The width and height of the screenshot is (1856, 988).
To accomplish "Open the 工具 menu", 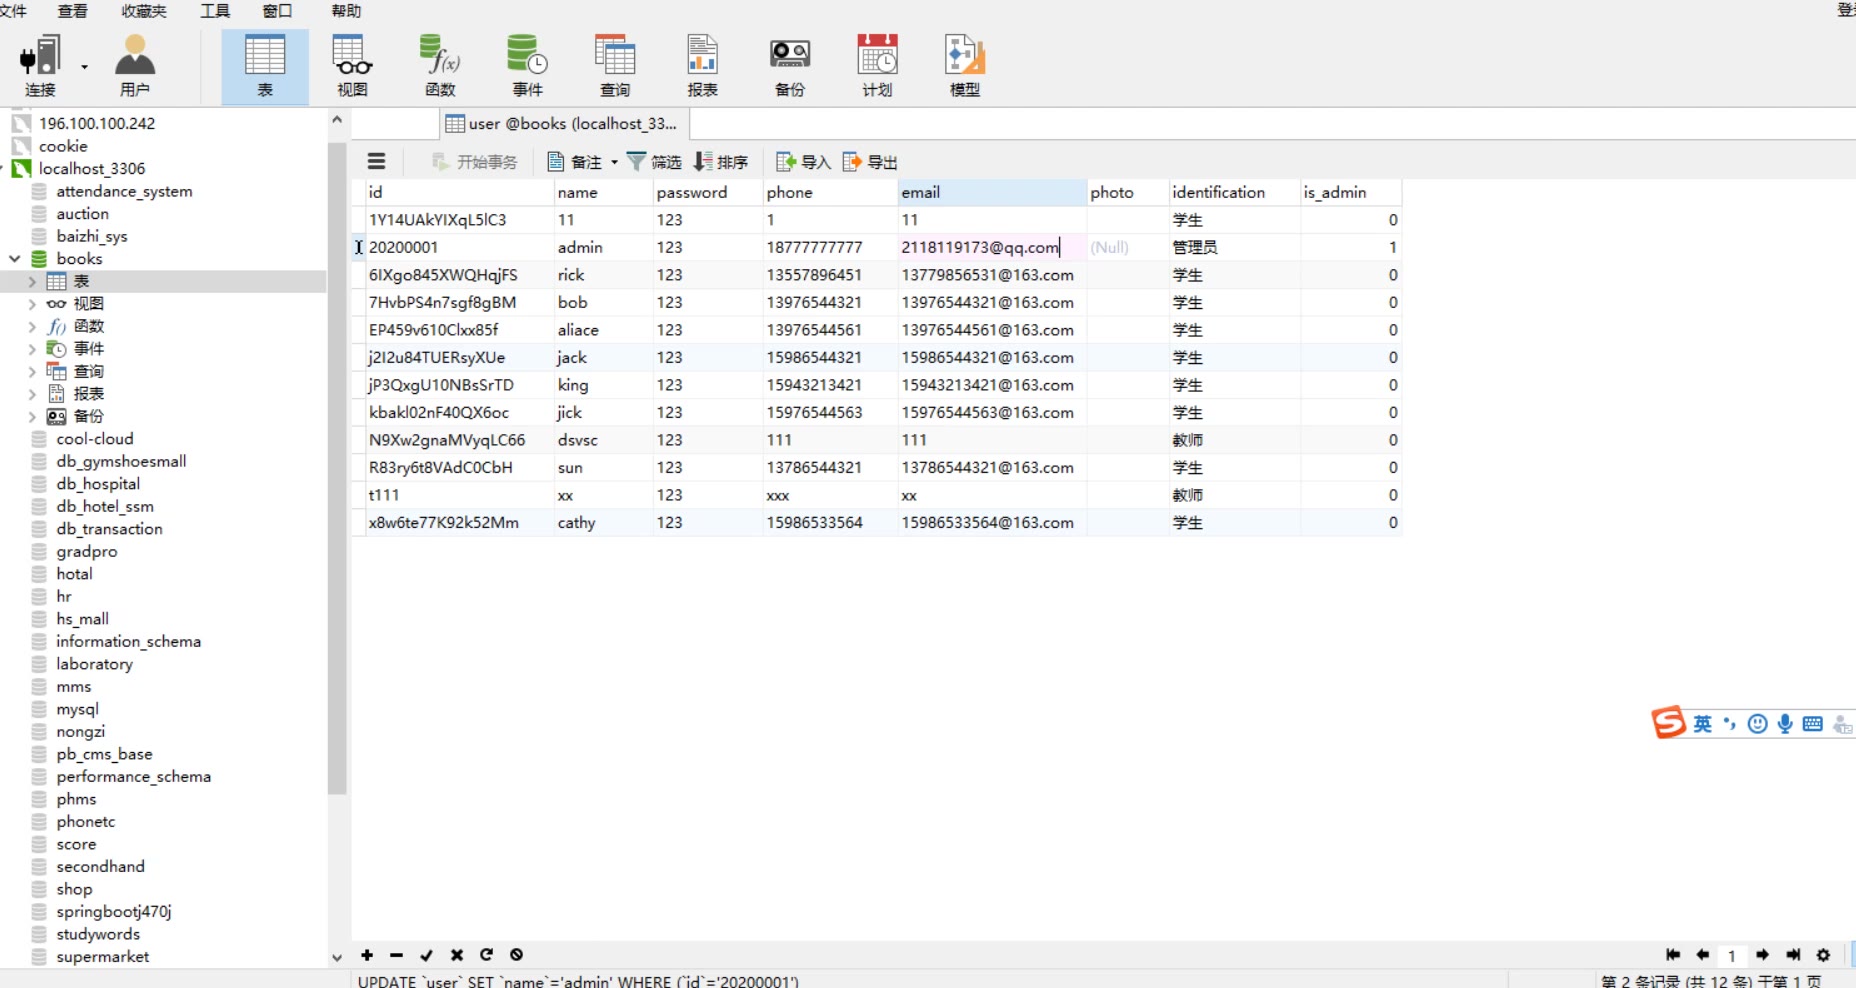I will (x=215, y=11).
